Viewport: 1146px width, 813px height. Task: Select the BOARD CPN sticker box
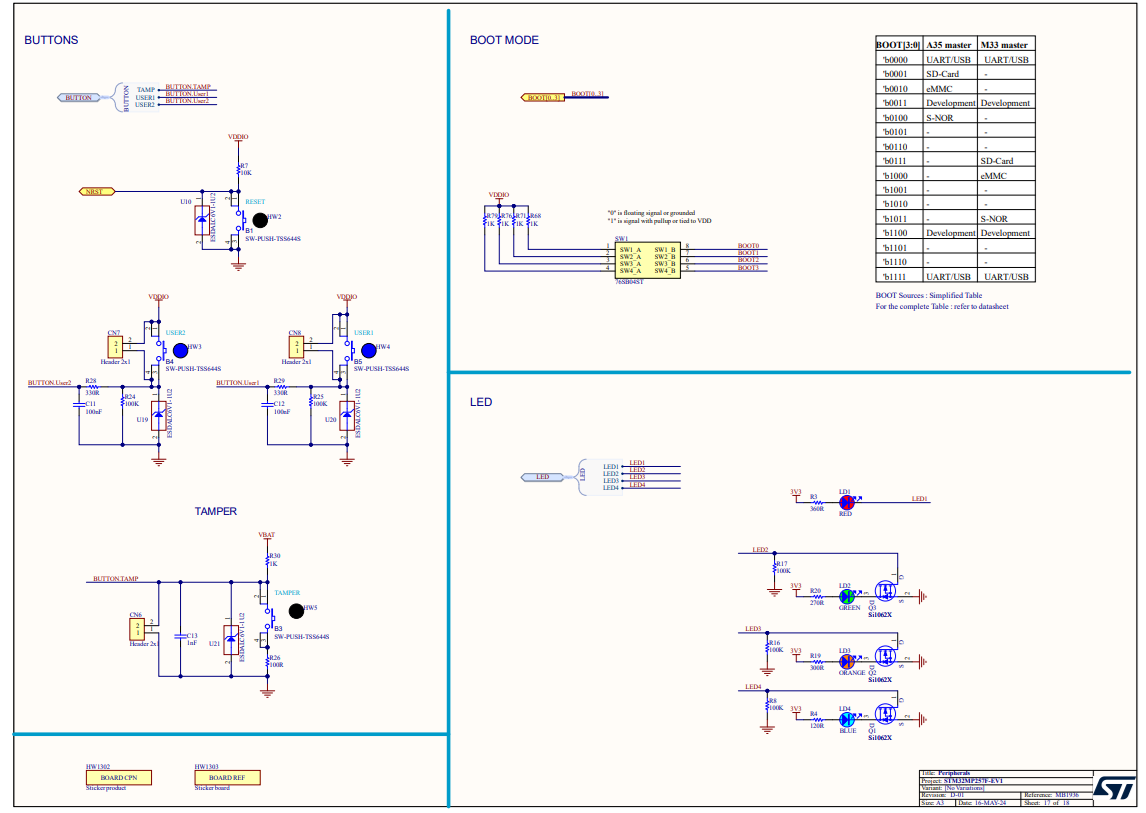tap(118, 778)
